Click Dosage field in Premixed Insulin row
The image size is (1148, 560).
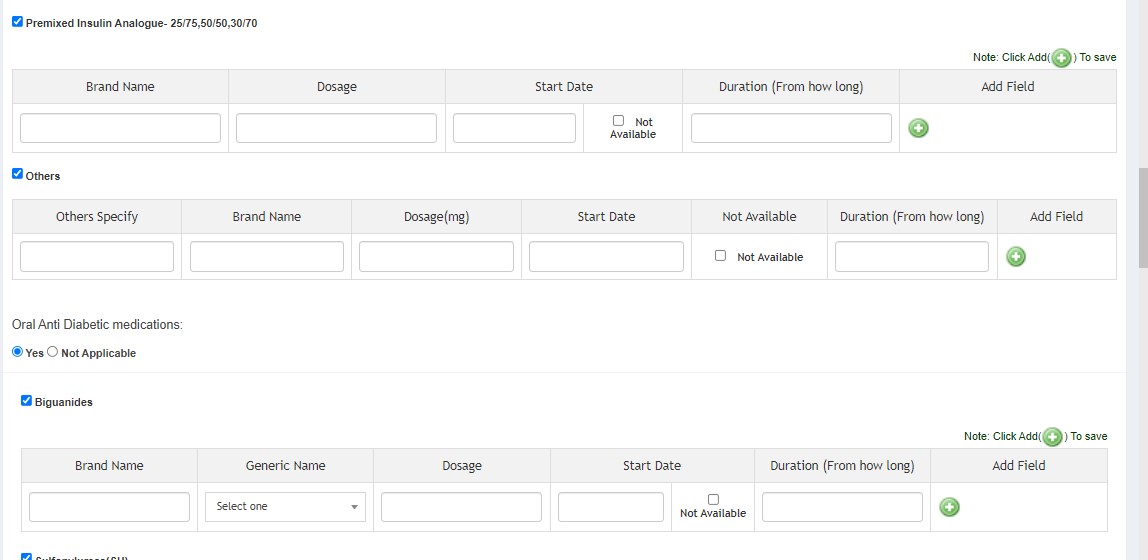pyautogui.click(x=336, y=128)
